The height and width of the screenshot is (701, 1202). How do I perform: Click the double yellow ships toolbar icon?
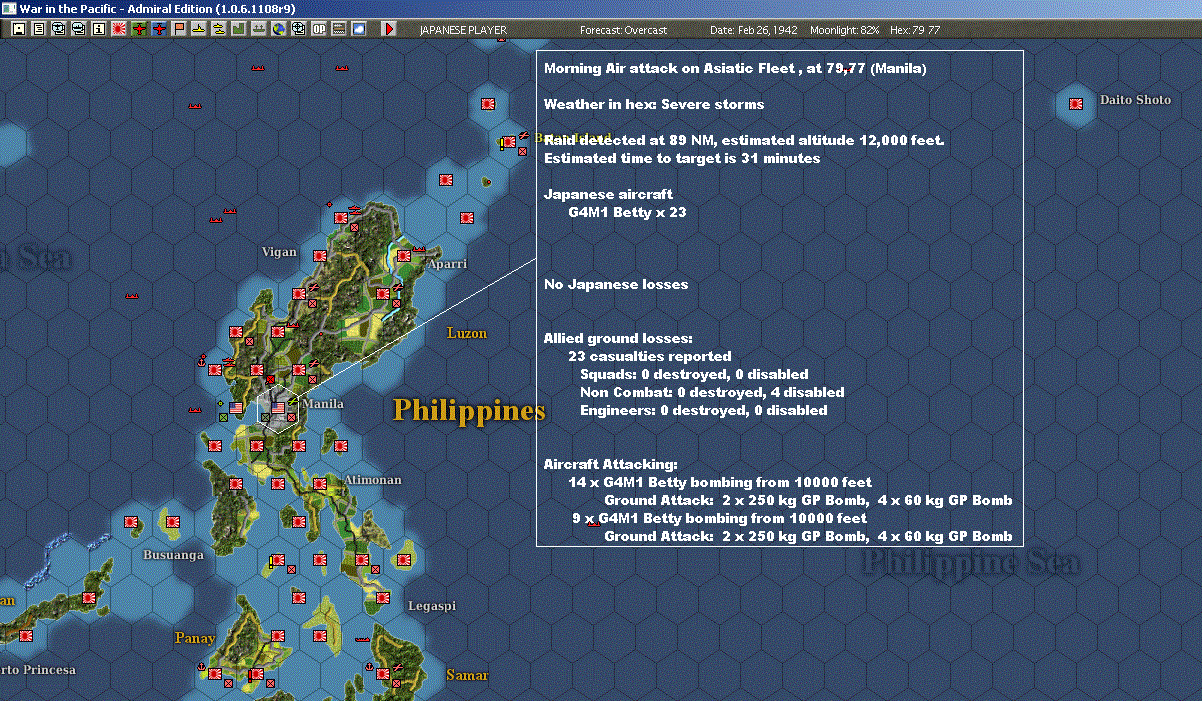point(218,29)
